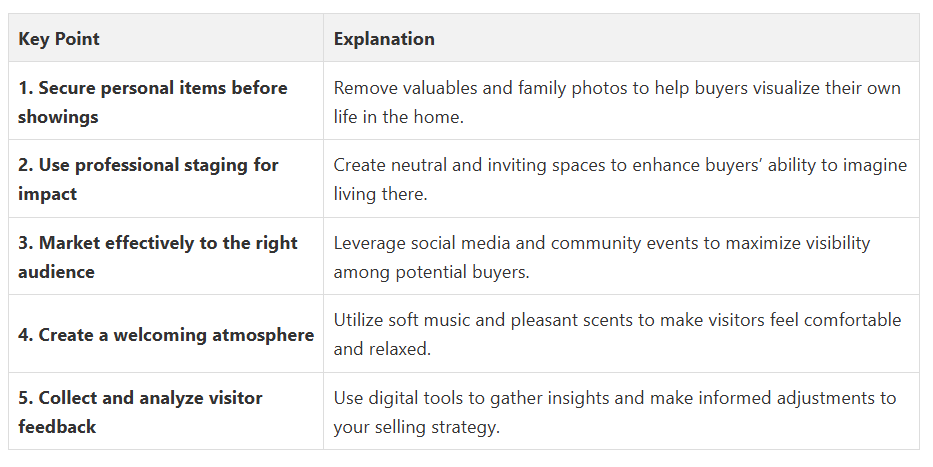Click the word "audience" in the third key point
The height and width of the screenshot is (467, 933).
(x=56, y=272)
